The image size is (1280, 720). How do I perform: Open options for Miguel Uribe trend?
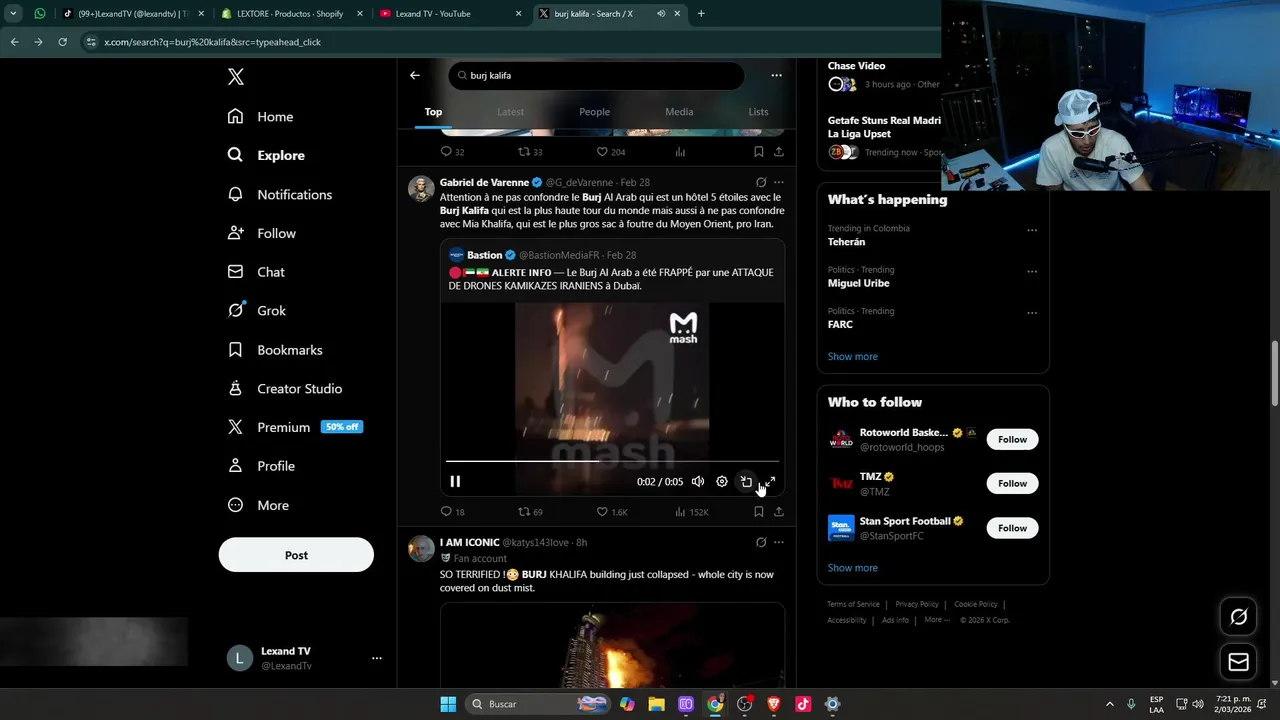click(x=1032, y=271)
